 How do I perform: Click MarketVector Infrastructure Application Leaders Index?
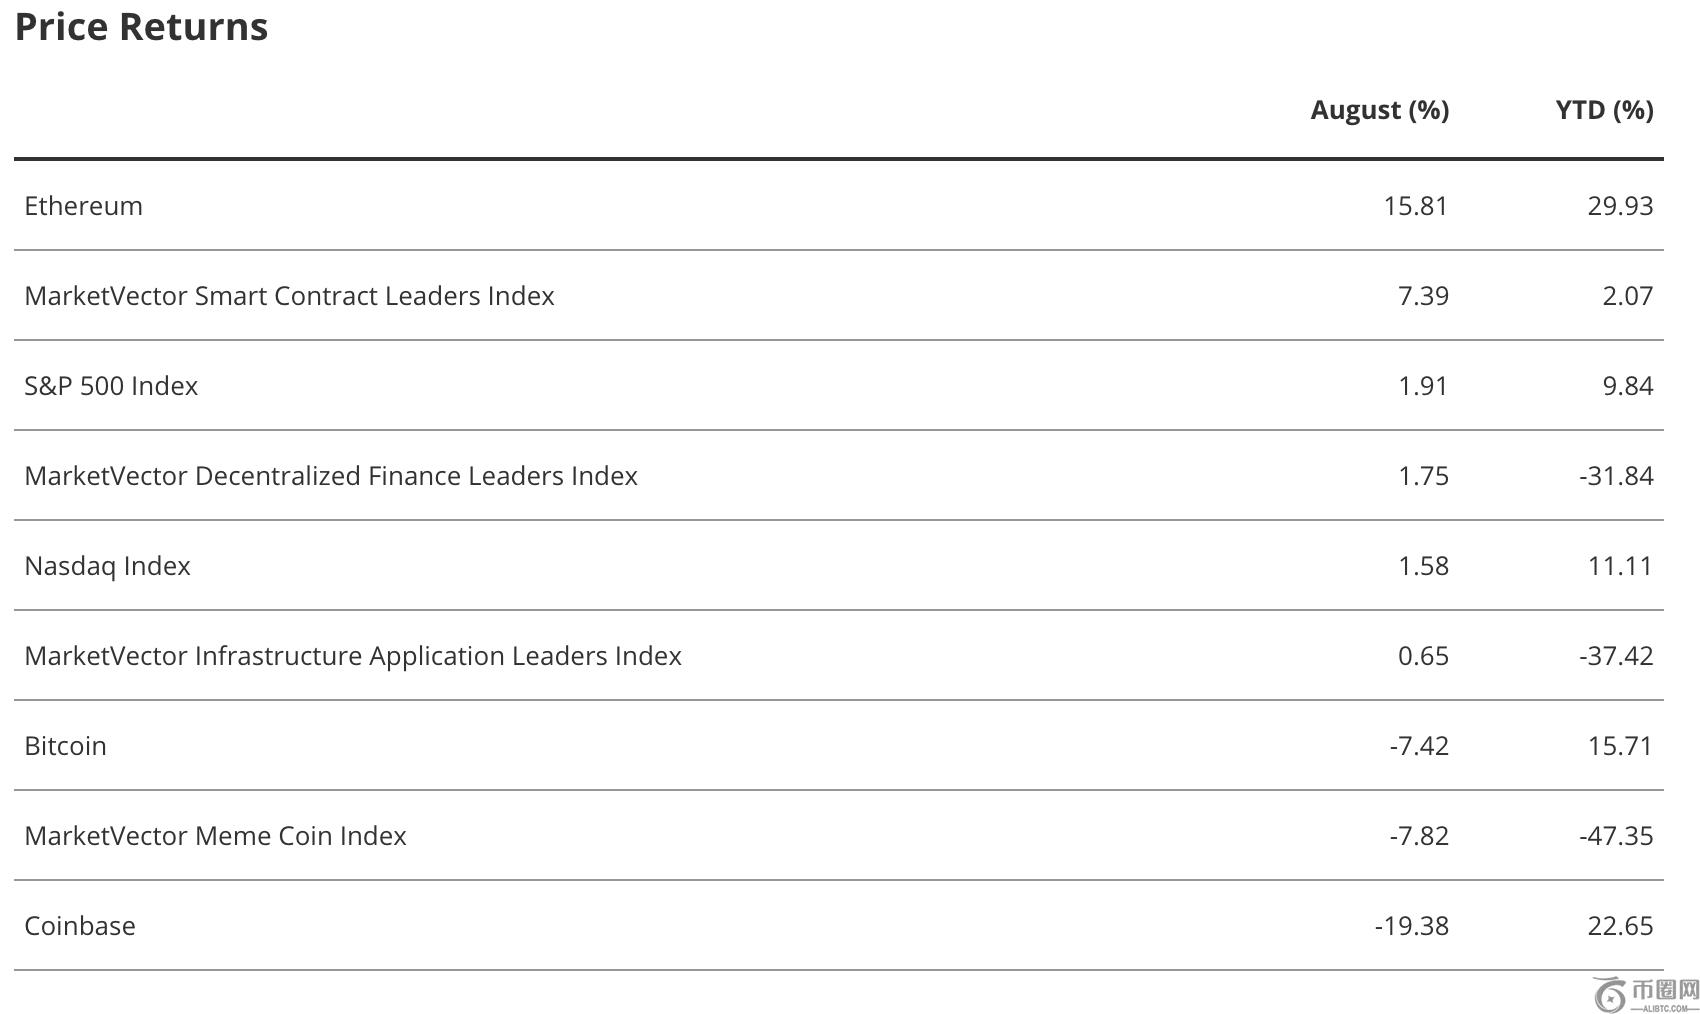click(x=353, y=656)
